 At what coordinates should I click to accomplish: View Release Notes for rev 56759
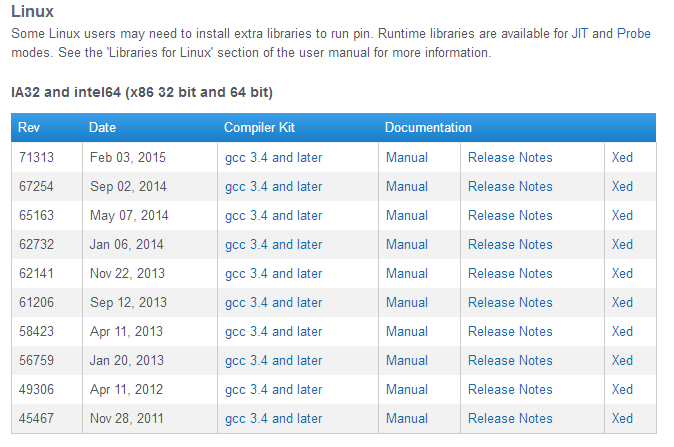tap(510, 361)
